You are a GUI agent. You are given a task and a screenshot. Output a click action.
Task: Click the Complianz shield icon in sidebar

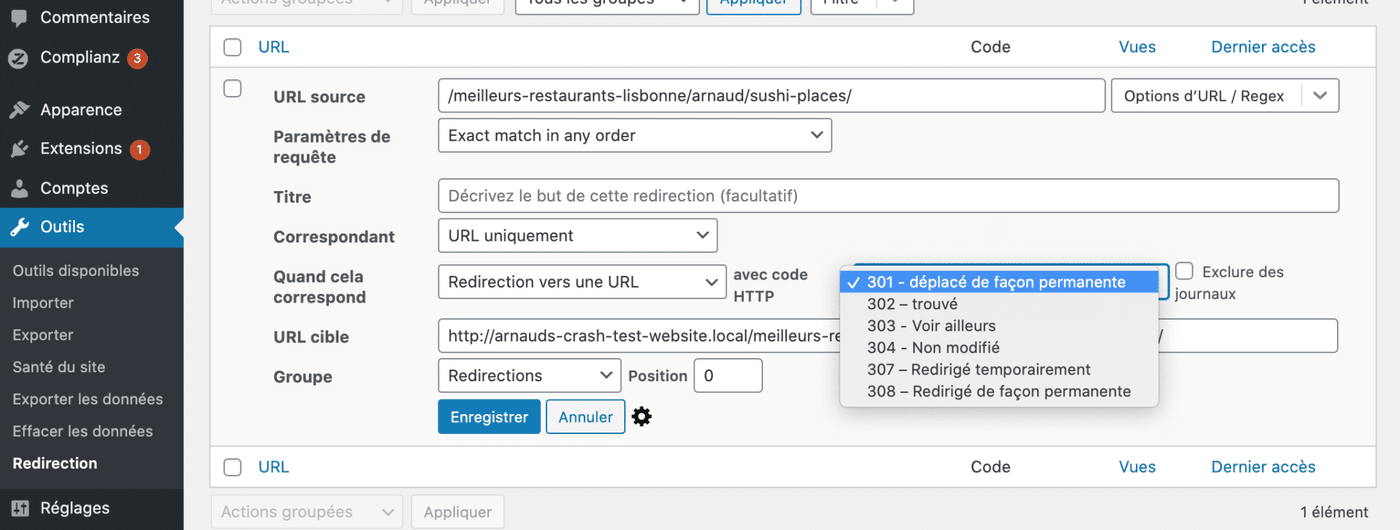click(x=19, y=58)
